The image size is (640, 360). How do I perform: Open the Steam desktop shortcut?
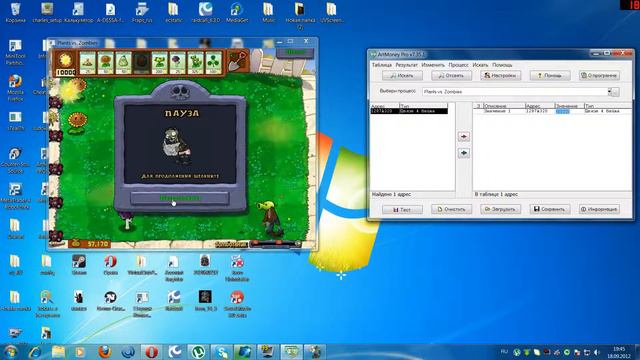[79, 264]
